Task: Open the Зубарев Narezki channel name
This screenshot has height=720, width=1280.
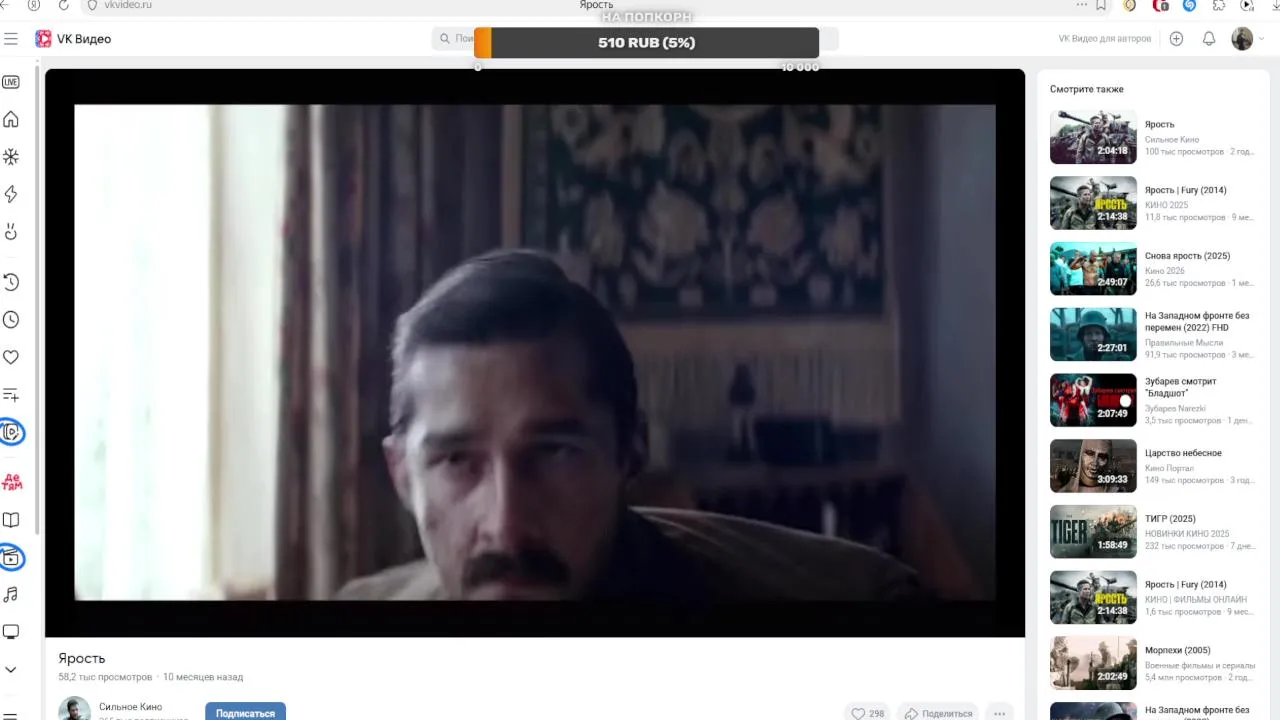Action: tap(1175, 409)
